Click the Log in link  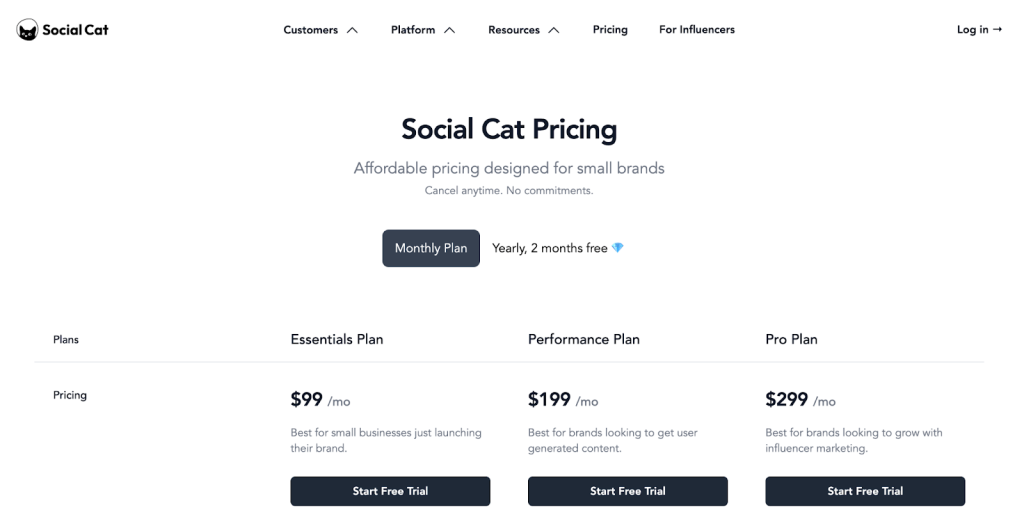(x=979, y=30)
